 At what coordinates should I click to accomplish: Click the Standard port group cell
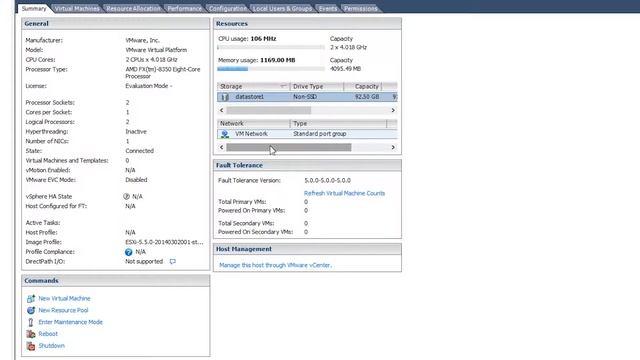[320, 134]
